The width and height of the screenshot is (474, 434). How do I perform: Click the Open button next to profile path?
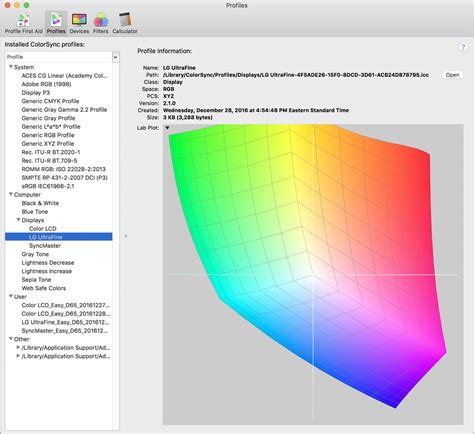tap(452, 75)
